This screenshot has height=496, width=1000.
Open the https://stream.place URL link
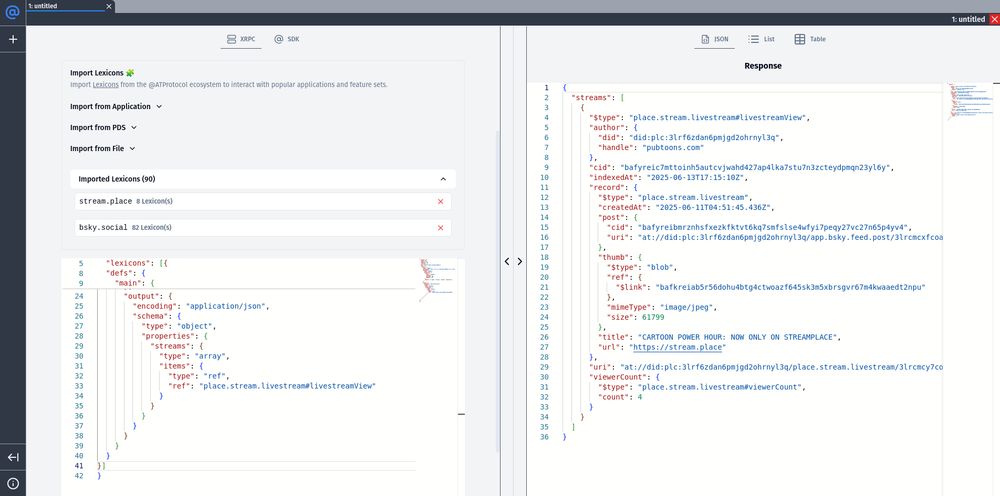(x=678, y=347)
